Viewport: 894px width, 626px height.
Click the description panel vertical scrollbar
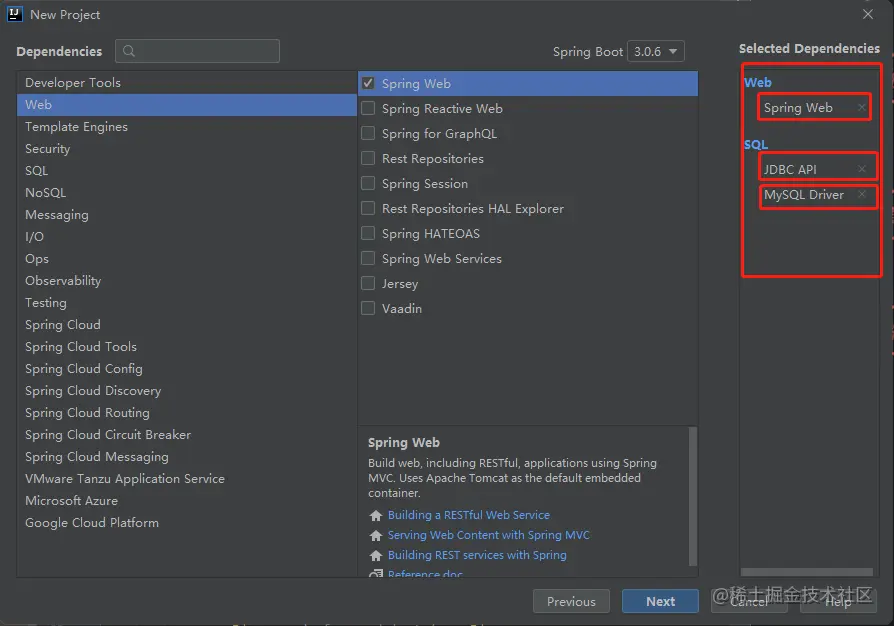pos(693,496)
